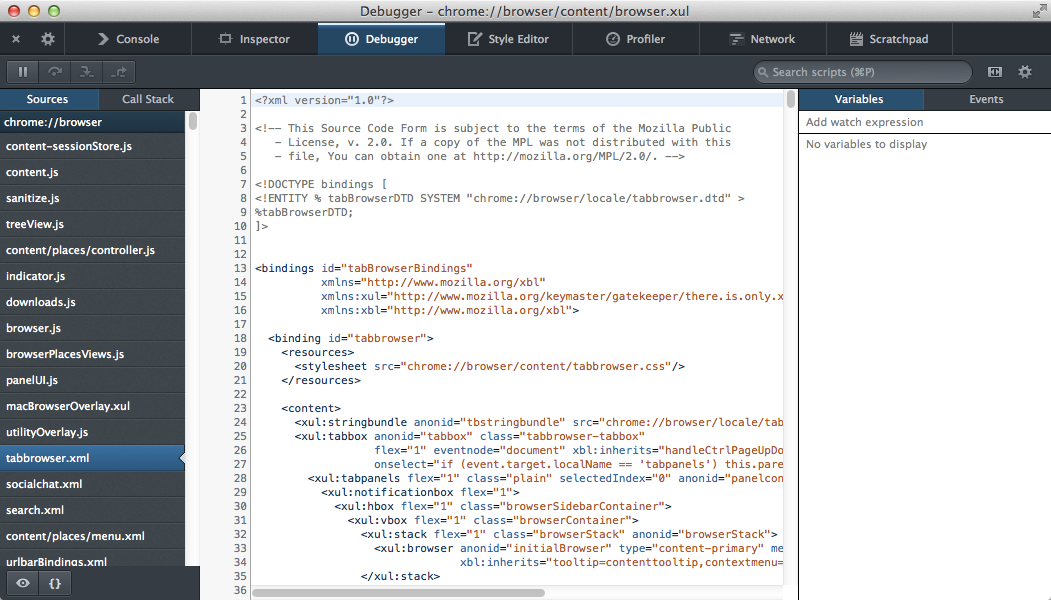1051x600 pixels.
Task: Open socialchat.xml source file
Action: pos(92,484)
